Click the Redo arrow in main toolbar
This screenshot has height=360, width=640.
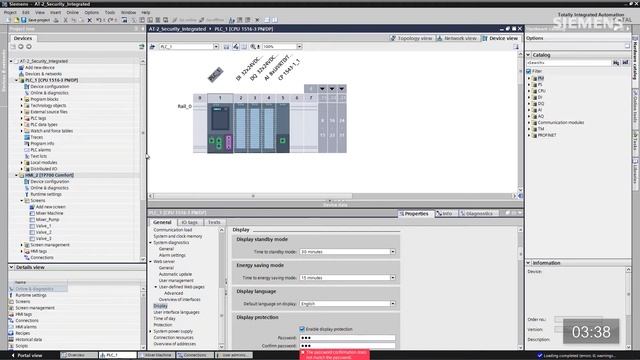click(110, 20)
